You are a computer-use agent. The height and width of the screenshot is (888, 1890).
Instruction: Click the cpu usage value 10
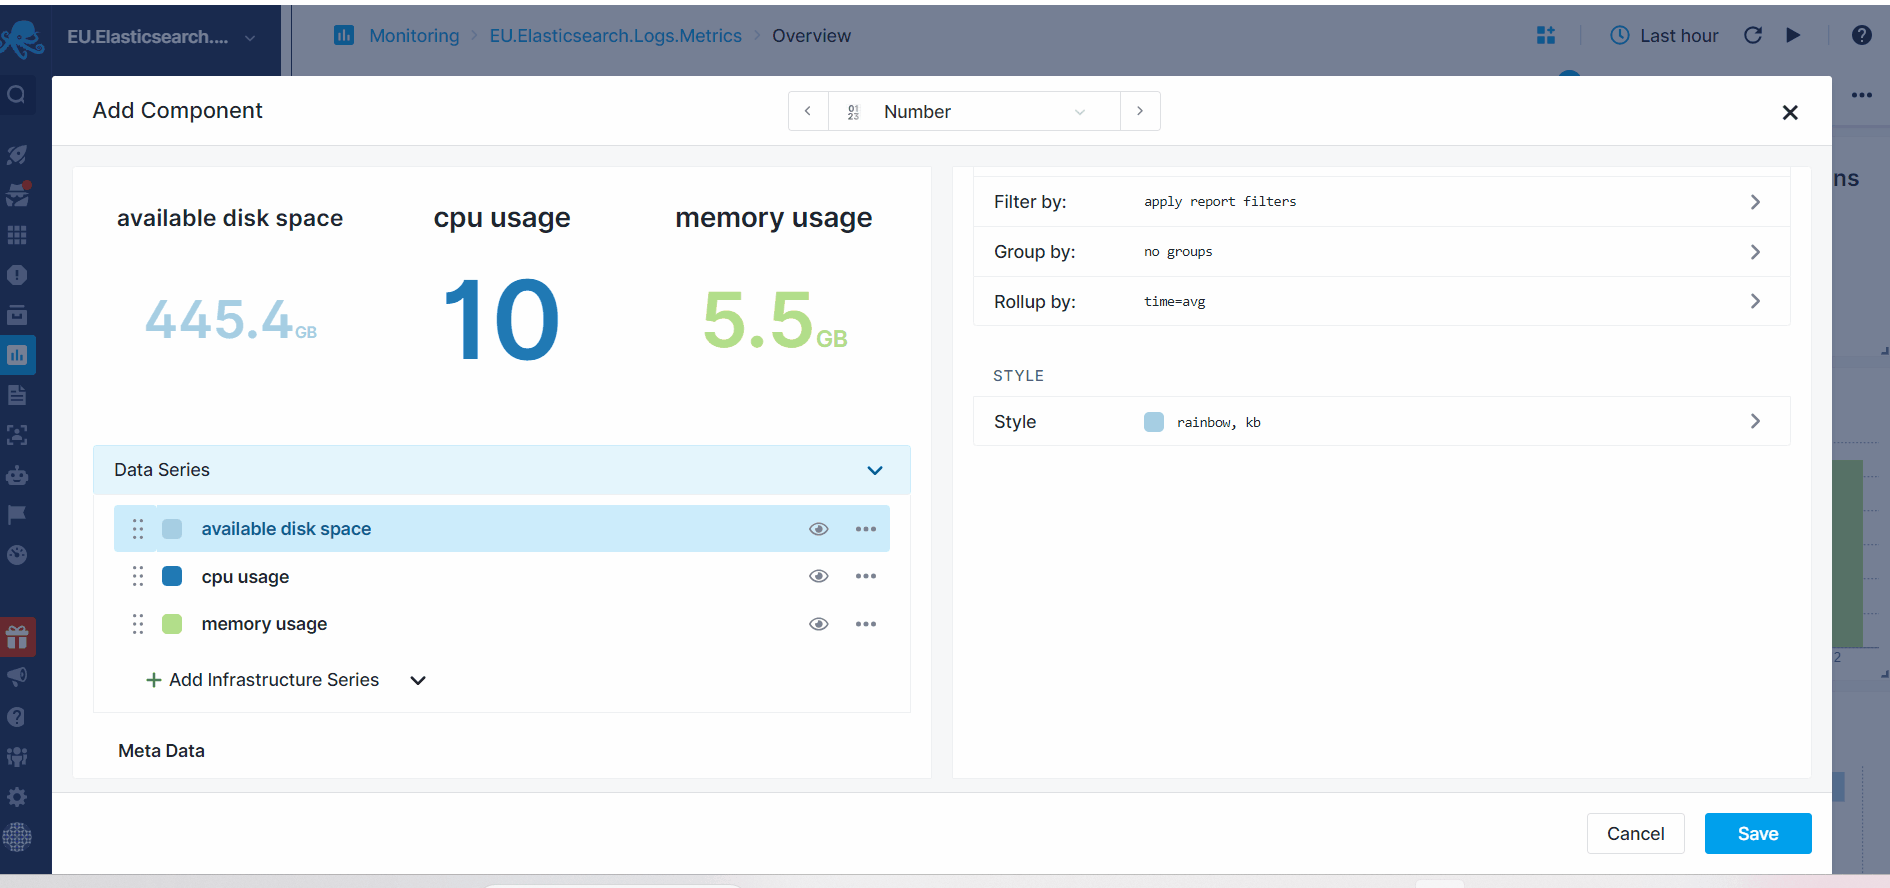[501, 320]
